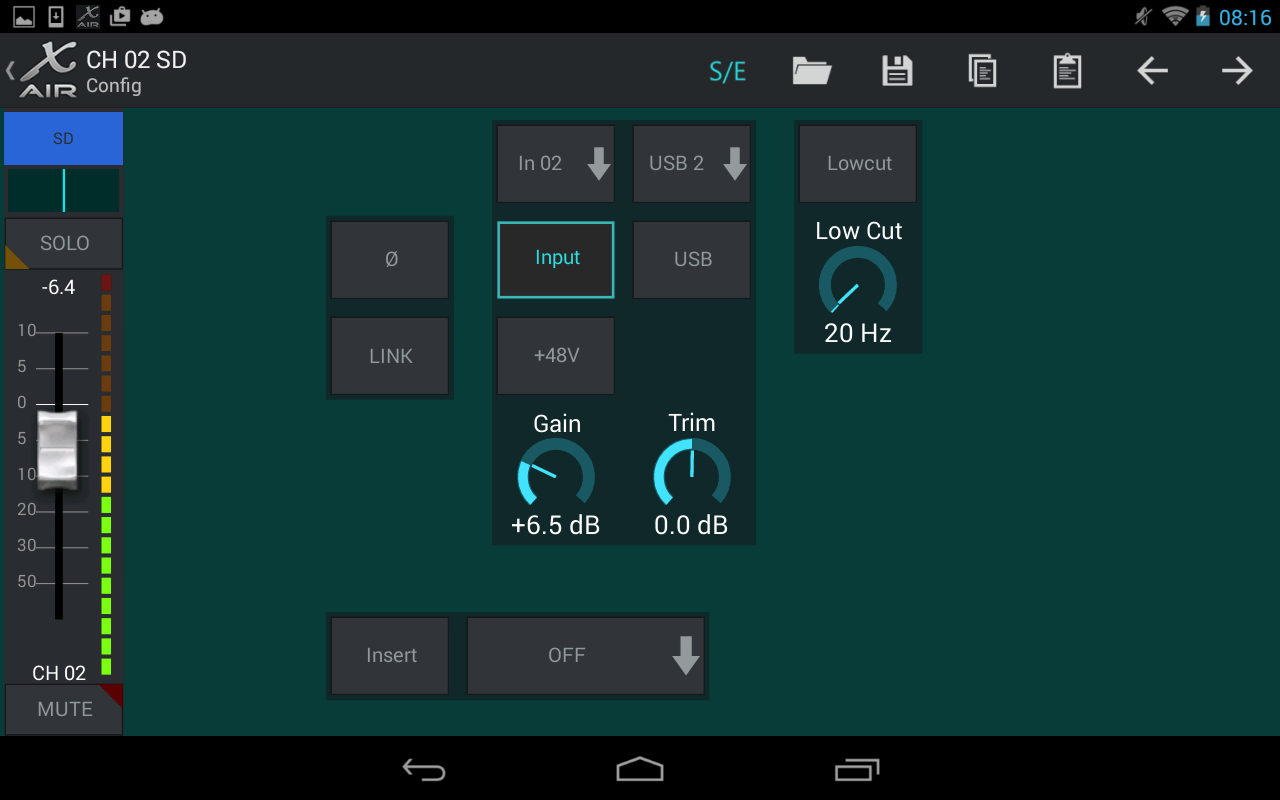Paste channel settings using the paste icon
This screenshot has width=1280, height=800.
tap(1066, 70)
